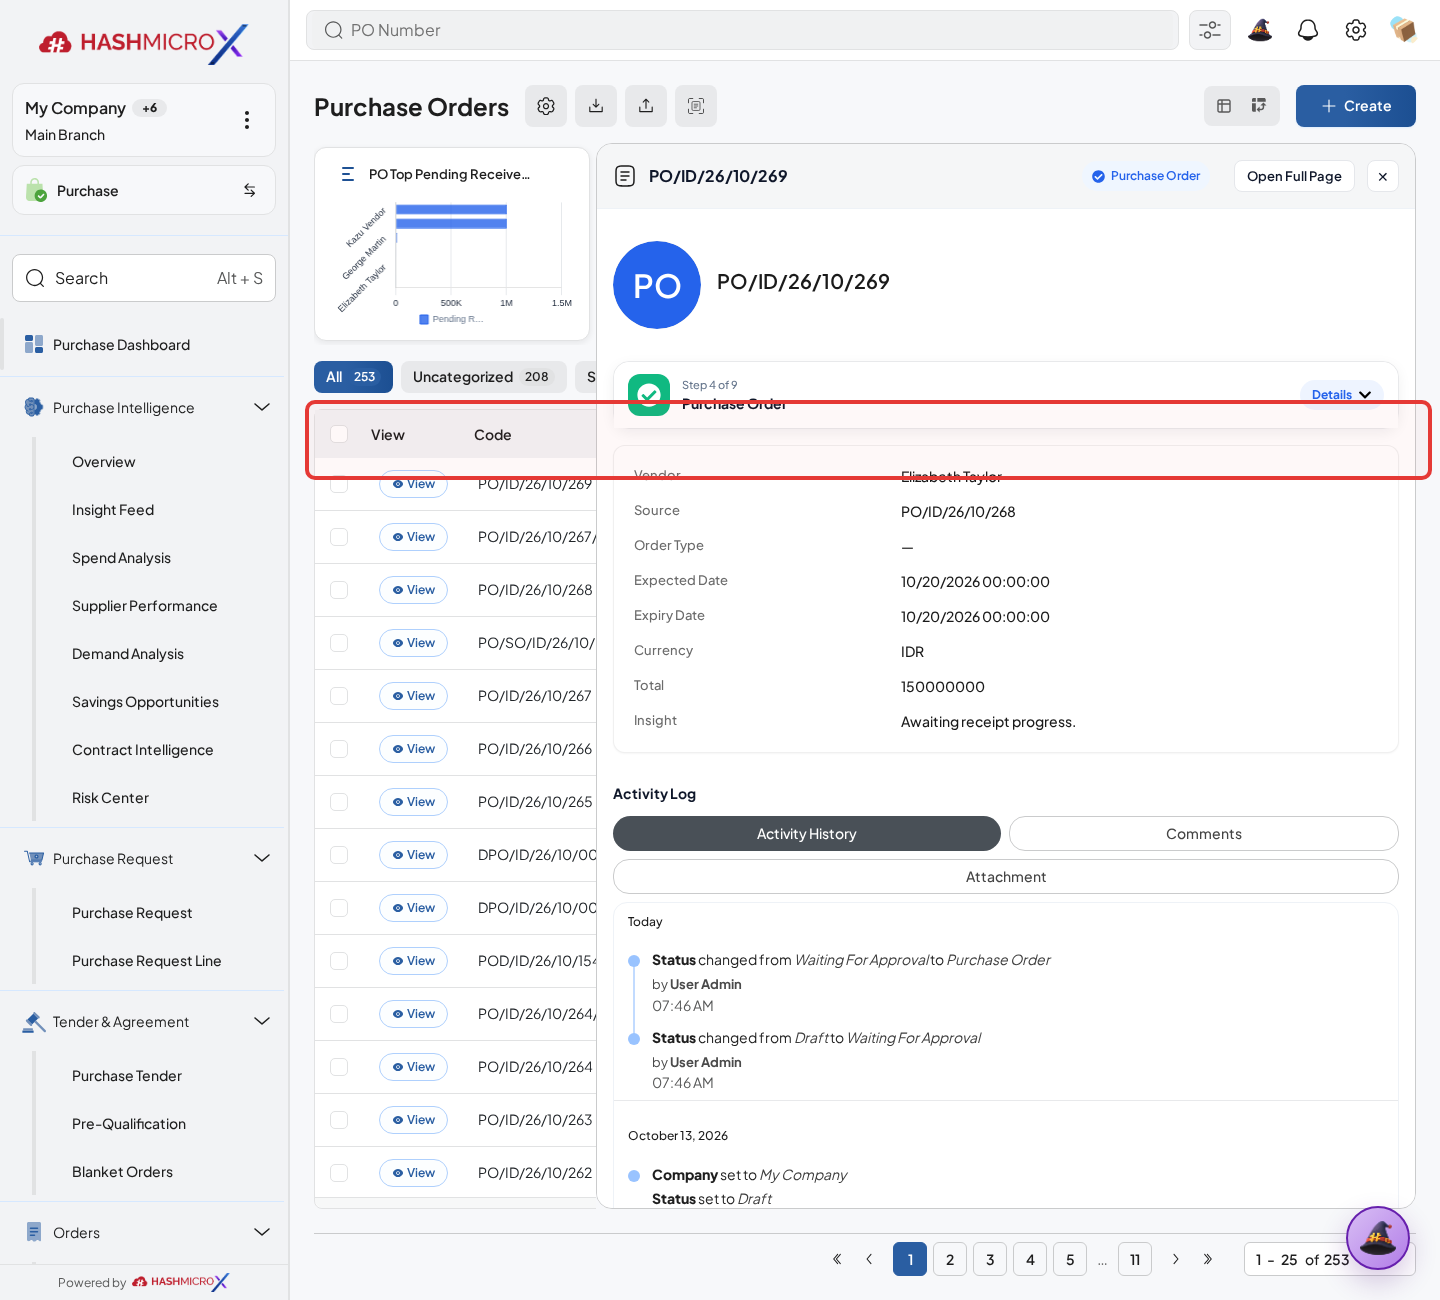Image resolution: width=1440 pixels, height=1300 pixels.
Task: Expand the Details dropdown in step card
Action: pos(1341,395)
